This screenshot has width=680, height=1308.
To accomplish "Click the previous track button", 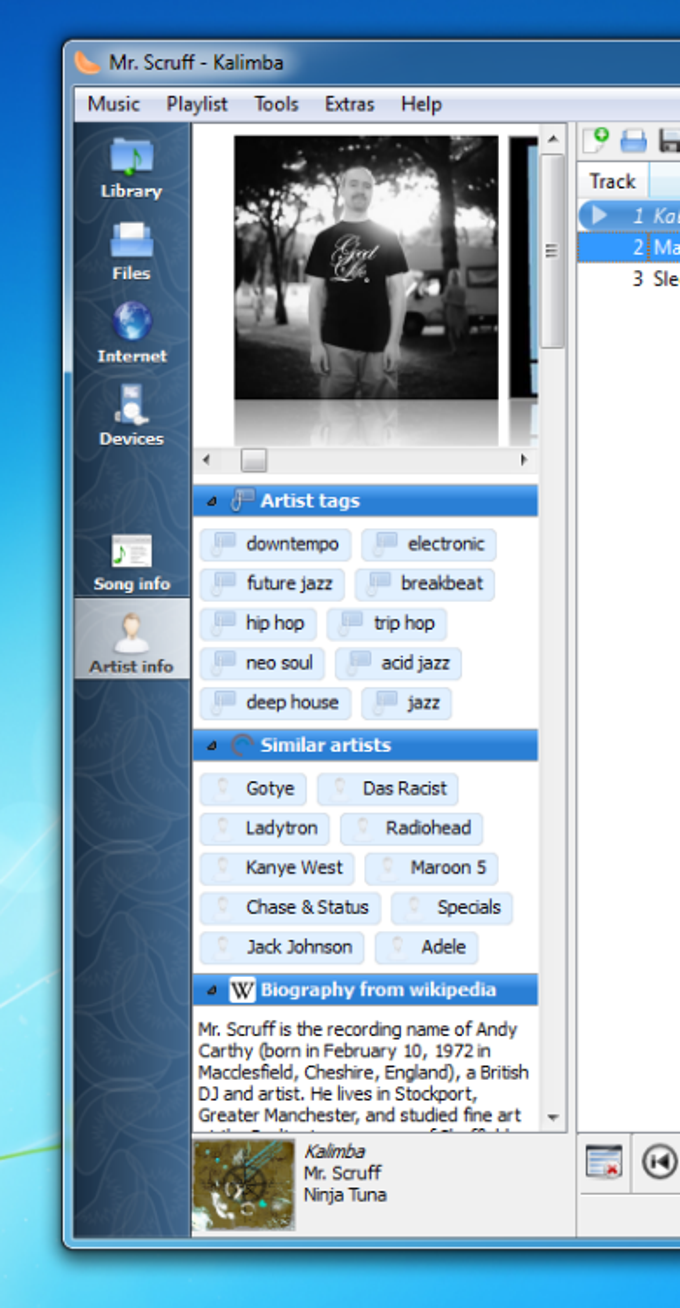I will 659,1161.
